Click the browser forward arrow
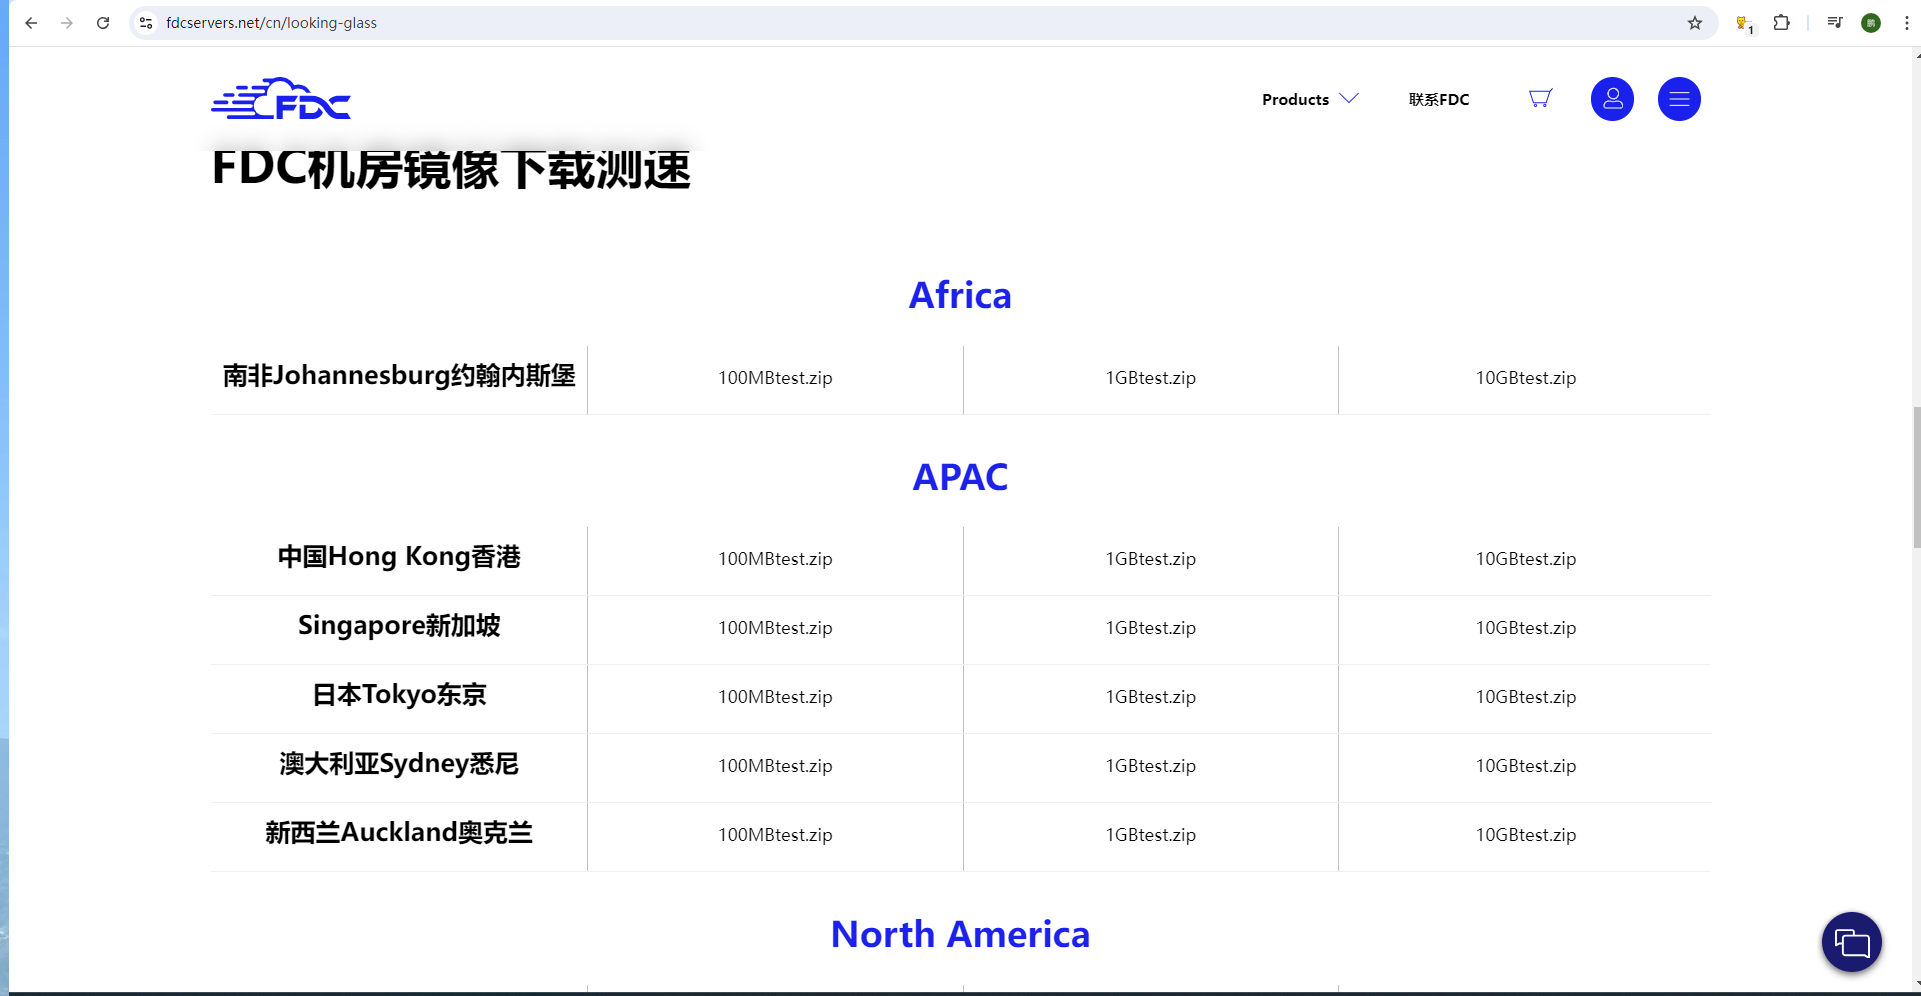 pos(67,23)
